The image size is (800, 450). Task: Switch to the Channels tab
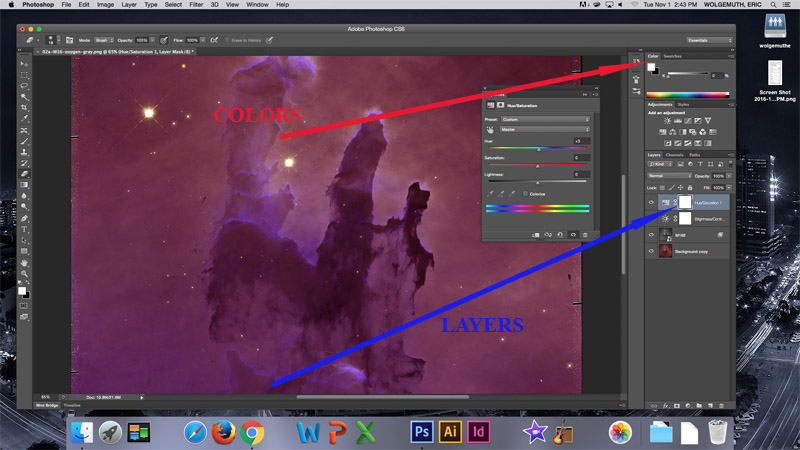[x=675, y=155]
